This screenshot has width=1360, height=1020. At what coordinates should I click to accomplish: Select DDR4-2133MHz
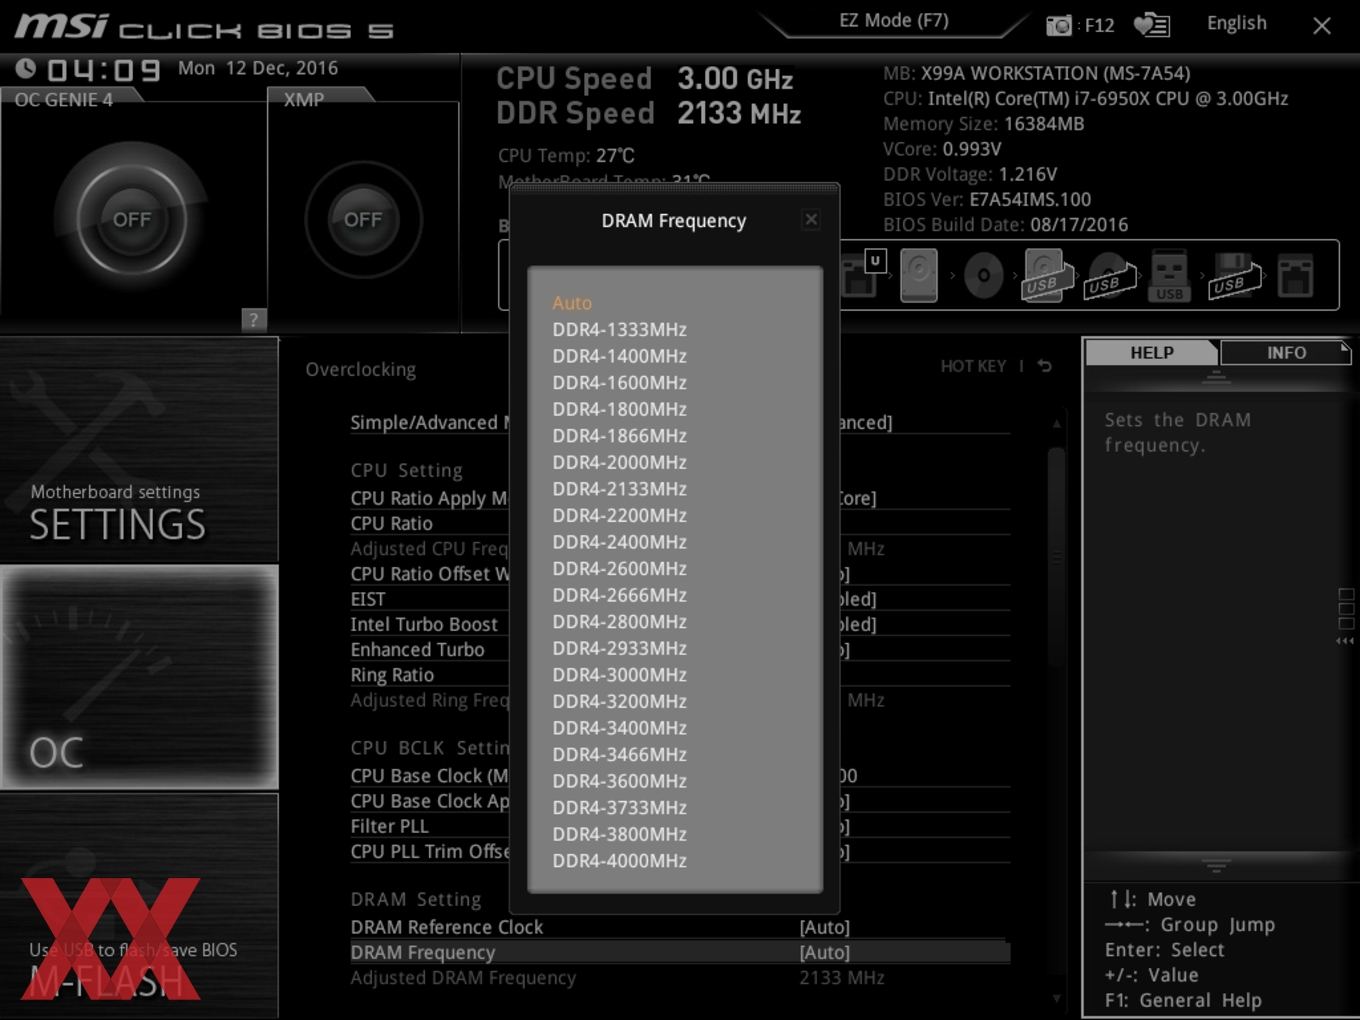[620, 489]
